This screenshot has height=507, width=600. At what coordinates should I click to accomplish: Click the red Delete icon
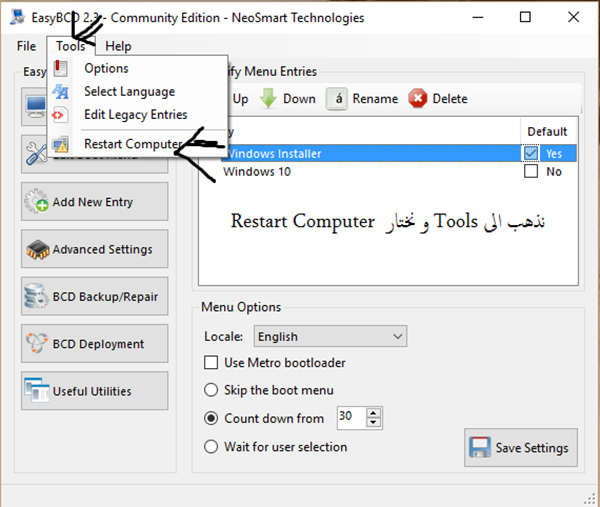418,99
